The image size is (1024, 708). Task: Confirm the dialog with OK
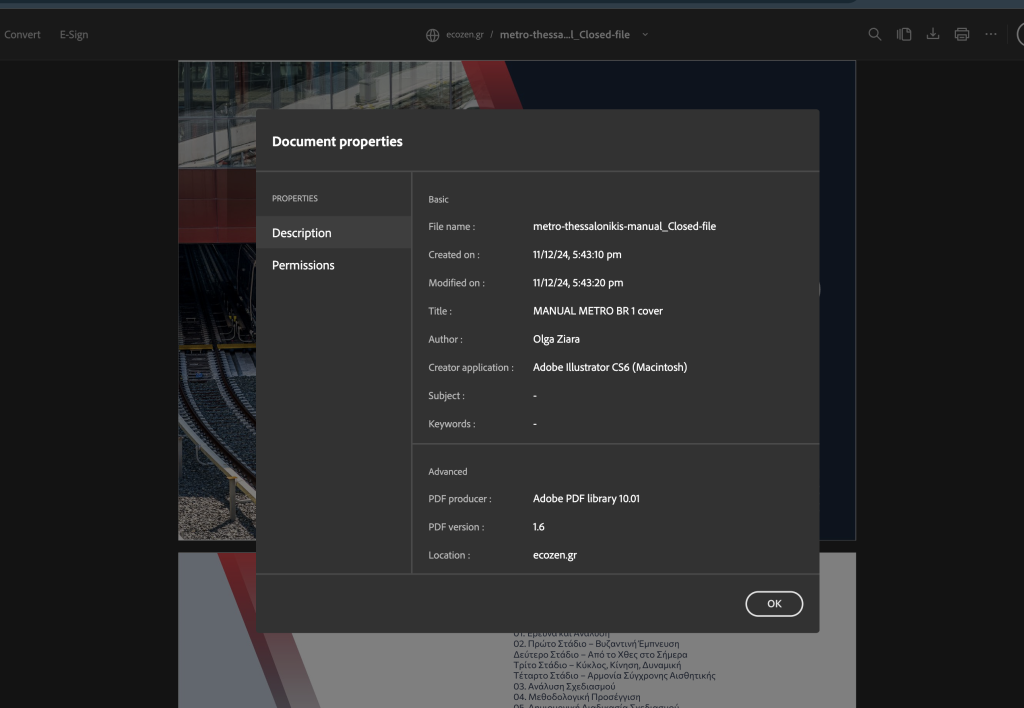(x=774, y=603)
